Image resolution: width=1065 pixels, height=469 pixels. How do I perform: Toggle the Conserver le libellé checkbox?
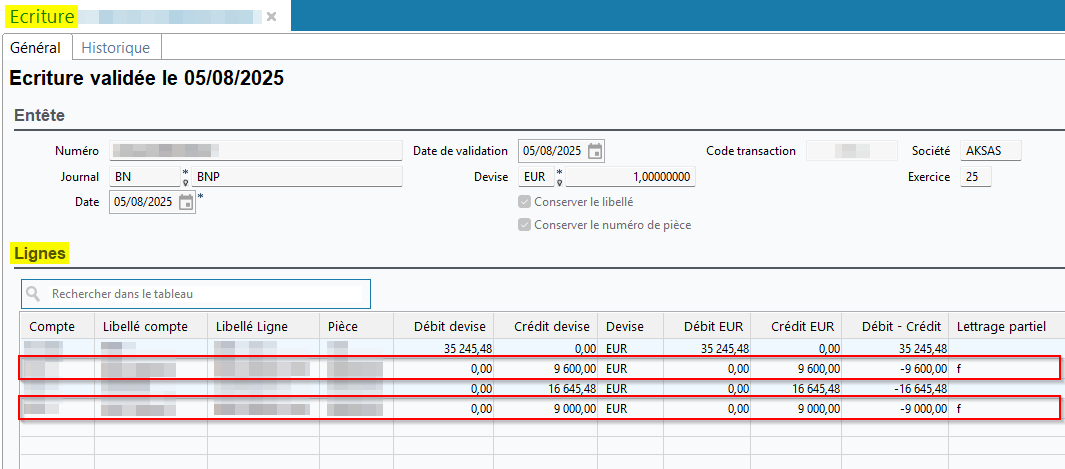pyautogui.click(x=525, y=202)
